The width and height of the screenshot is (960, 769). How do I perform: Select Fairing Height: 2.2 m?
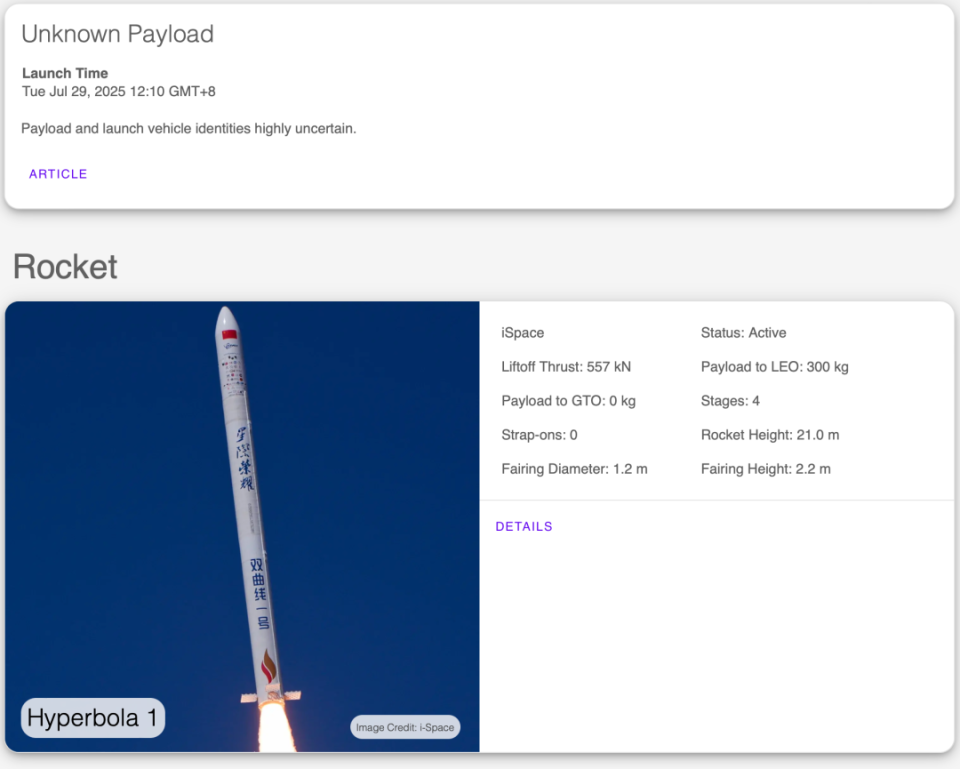click(766, 469)
